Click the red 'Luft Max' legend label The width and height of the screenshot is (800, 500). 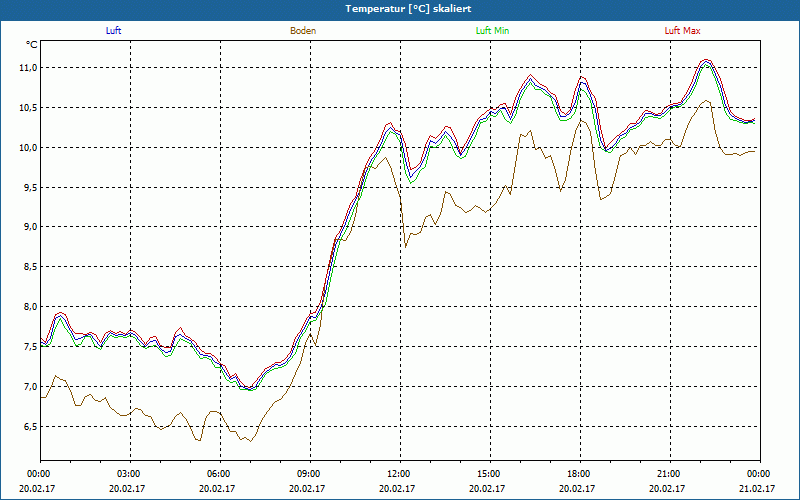point(682,31)
